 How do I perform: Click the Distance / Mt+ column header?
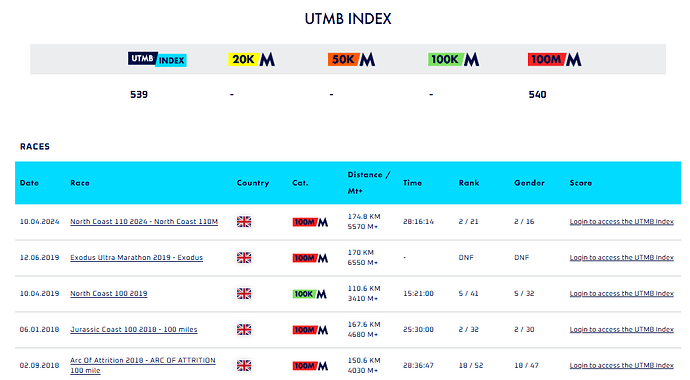coord(369,183)
